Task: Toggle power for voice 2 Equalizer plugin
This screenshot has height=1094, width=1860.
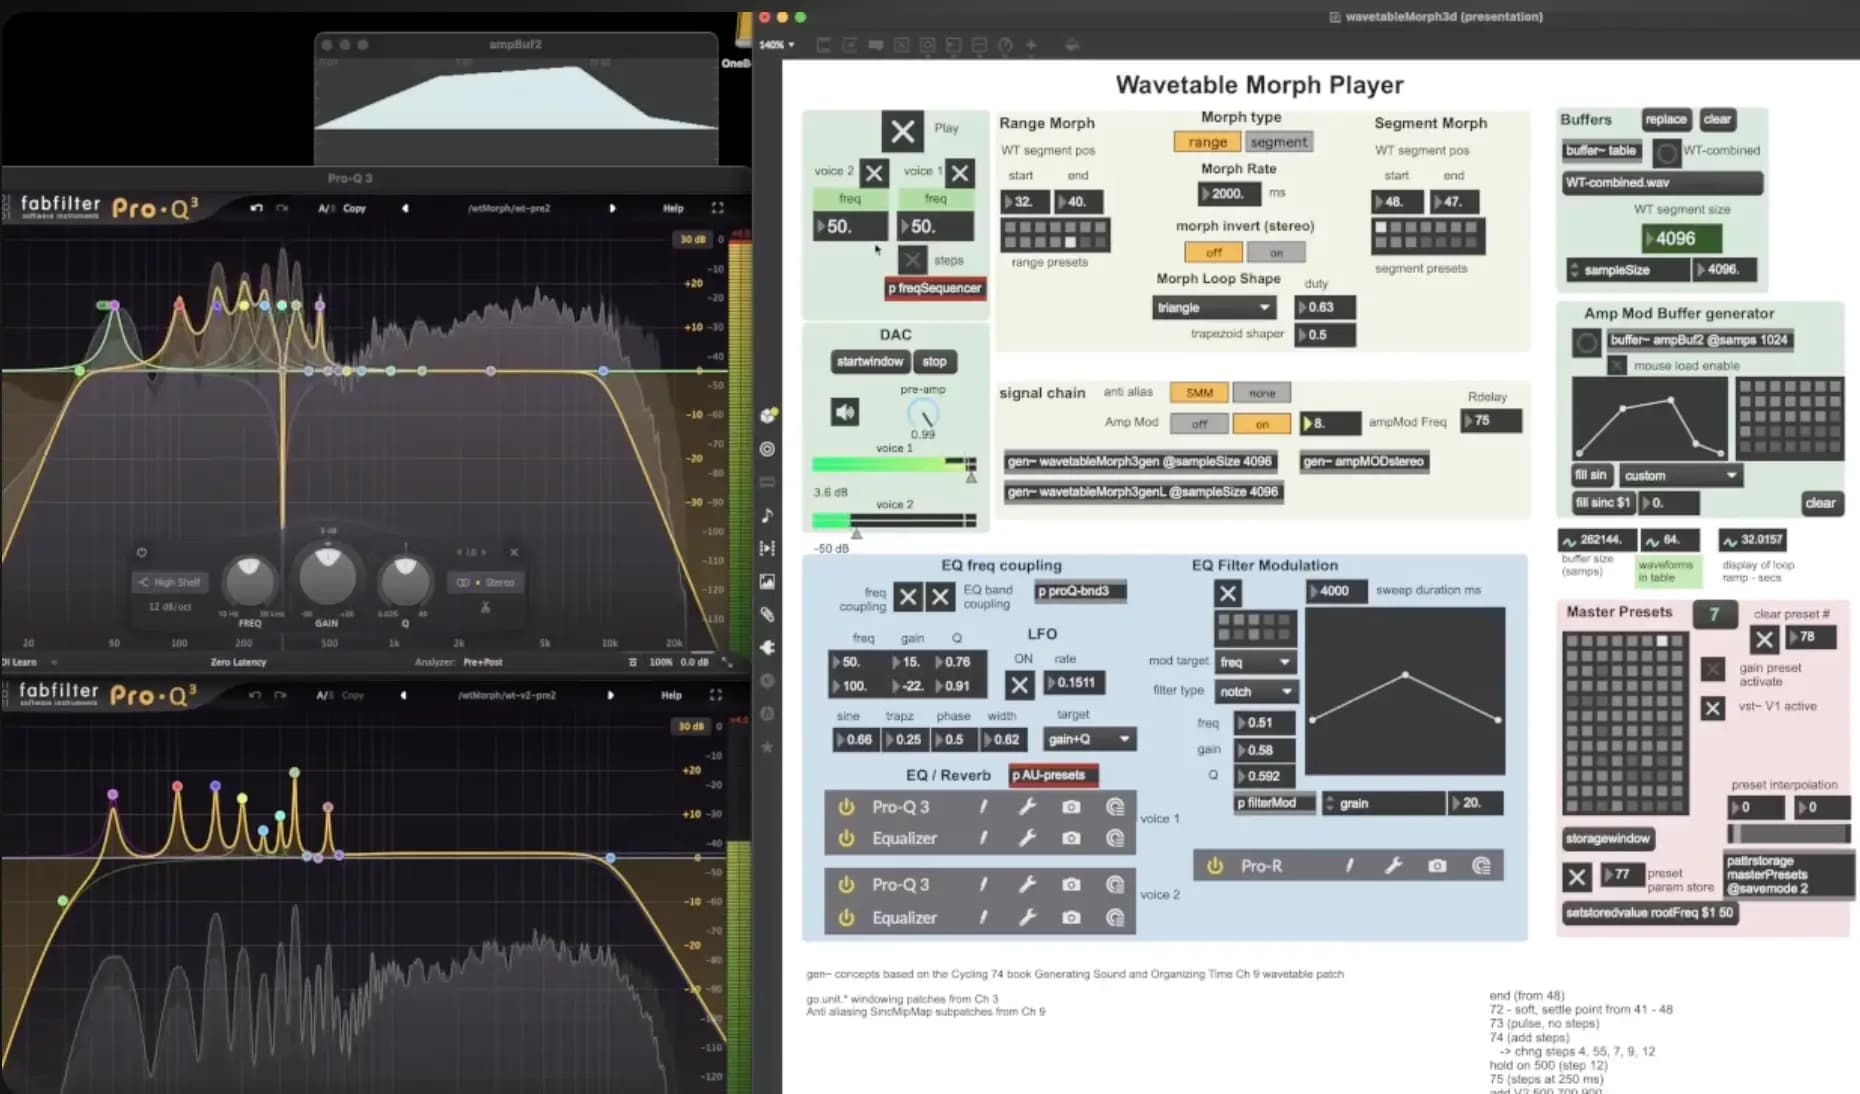Action: 846,917
